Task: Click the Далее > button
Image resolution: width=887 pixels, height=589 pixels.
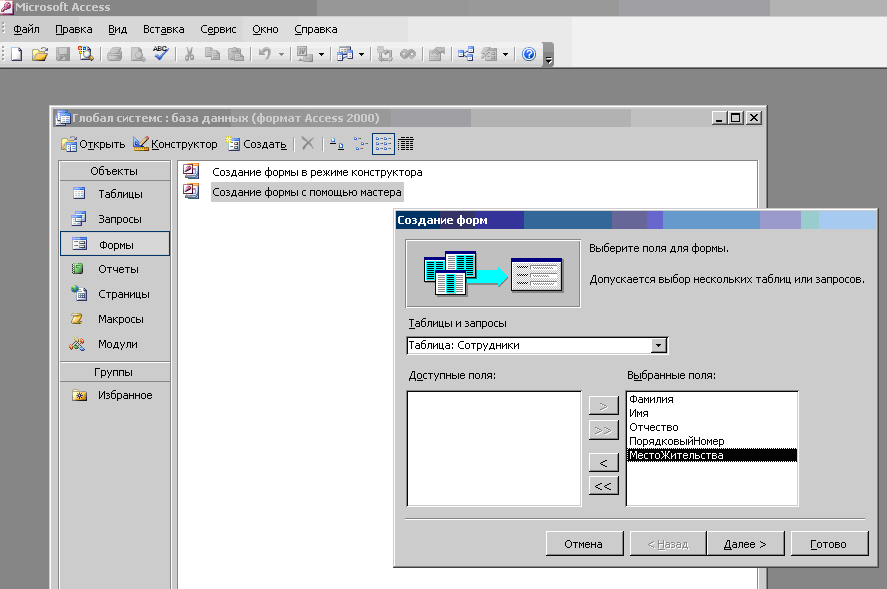Action: coord(746,544)
